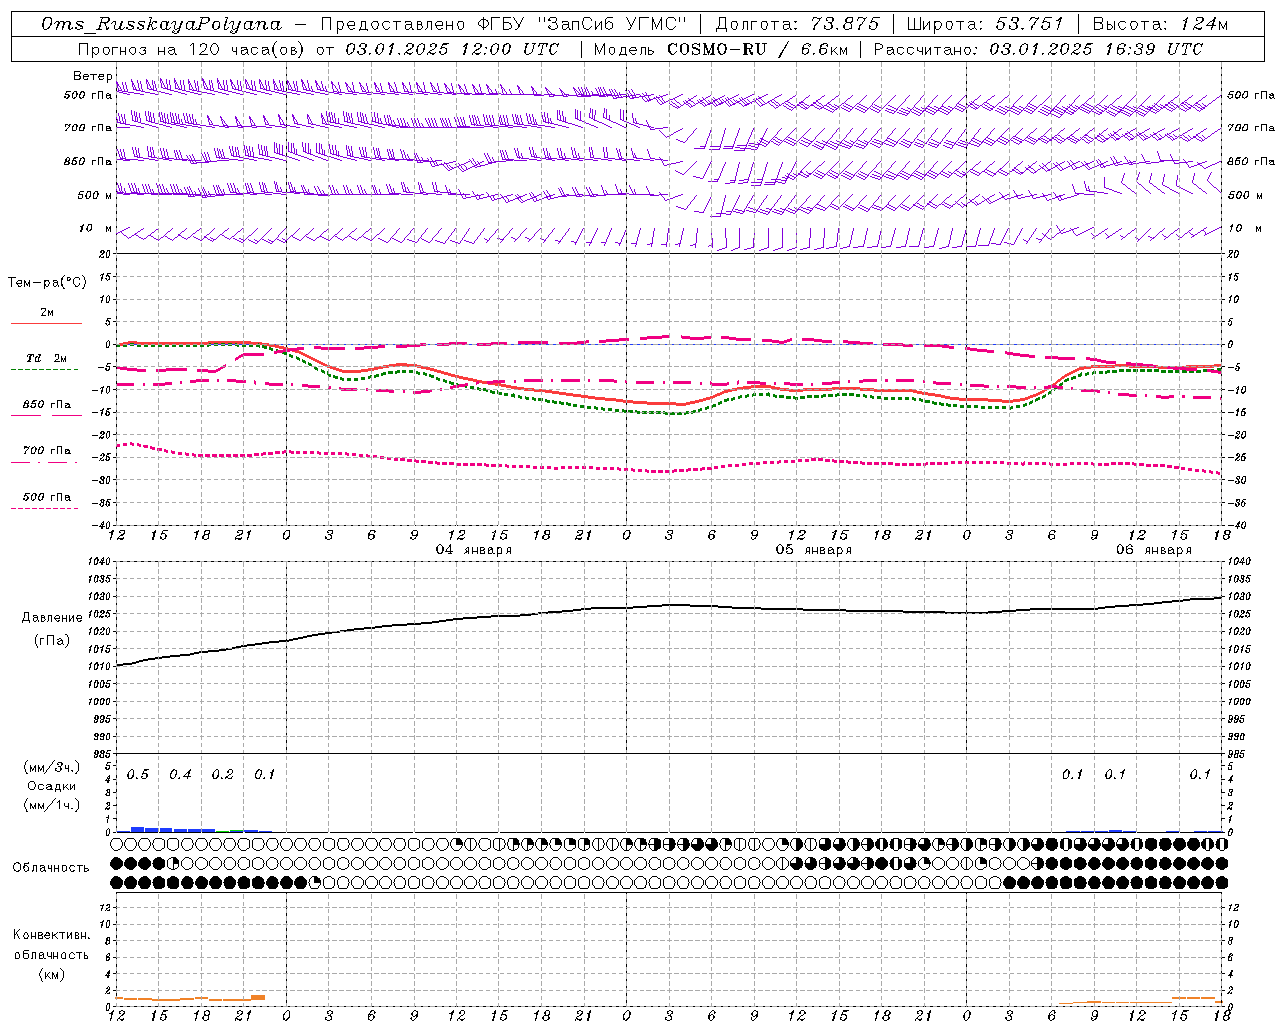Select the 0.2 precipitation amount value
The image size is (1280, 1024).
pyautogui.click(x=222, y=775)
